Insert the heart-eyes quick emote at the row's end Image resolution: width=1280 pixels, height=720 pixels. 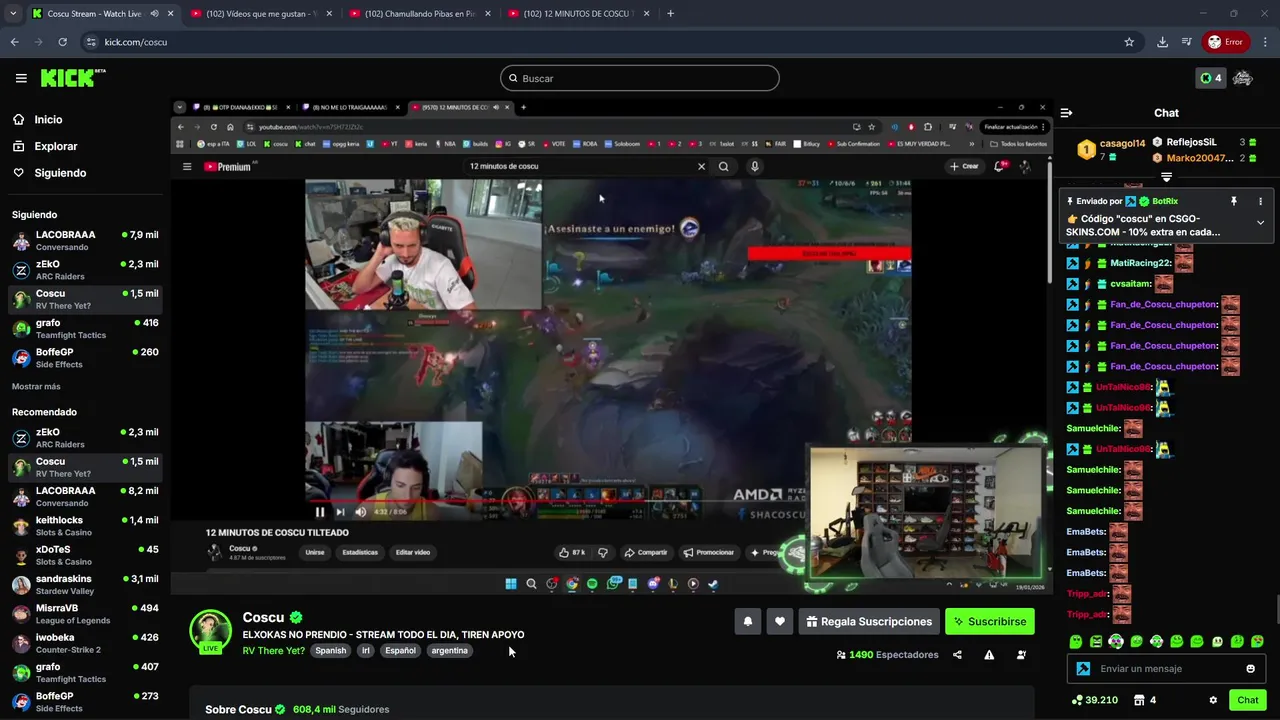1257,641
